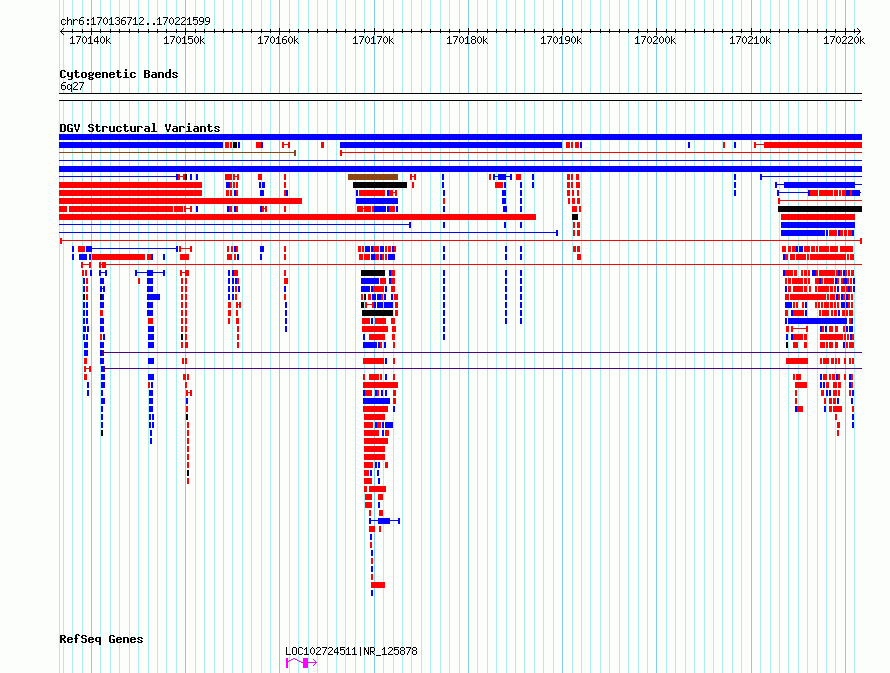Click the 170190k ruler tick label

(561, 40)
